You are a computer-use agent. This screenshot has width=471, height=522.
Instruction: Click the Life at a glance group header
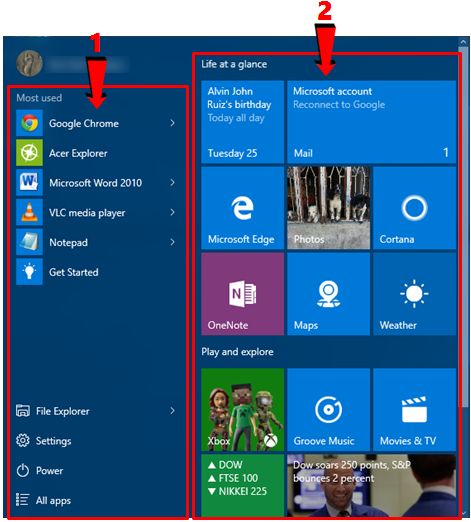pyautogui.click(x=234, y=64)
